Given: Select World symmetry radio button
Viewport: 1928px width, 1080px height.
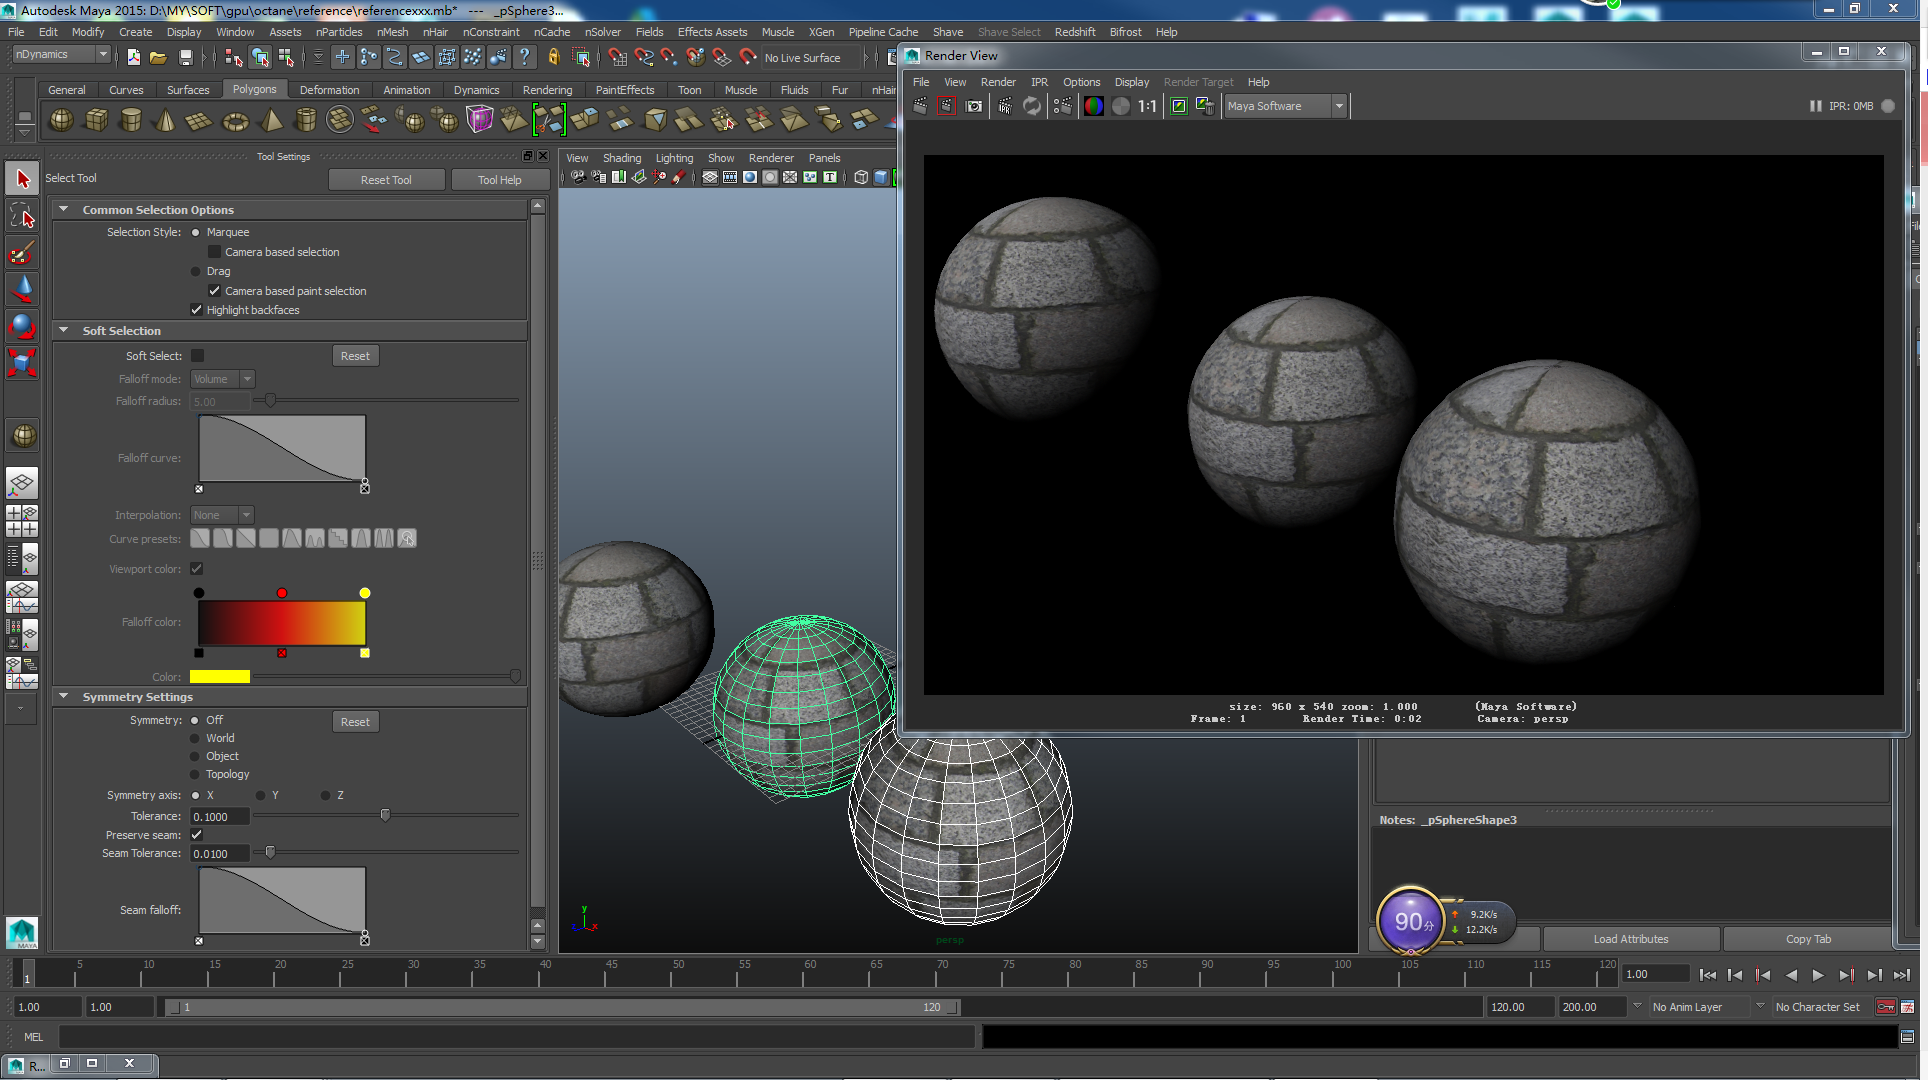Looking at the screenshot, I should [x=196, y=739].
